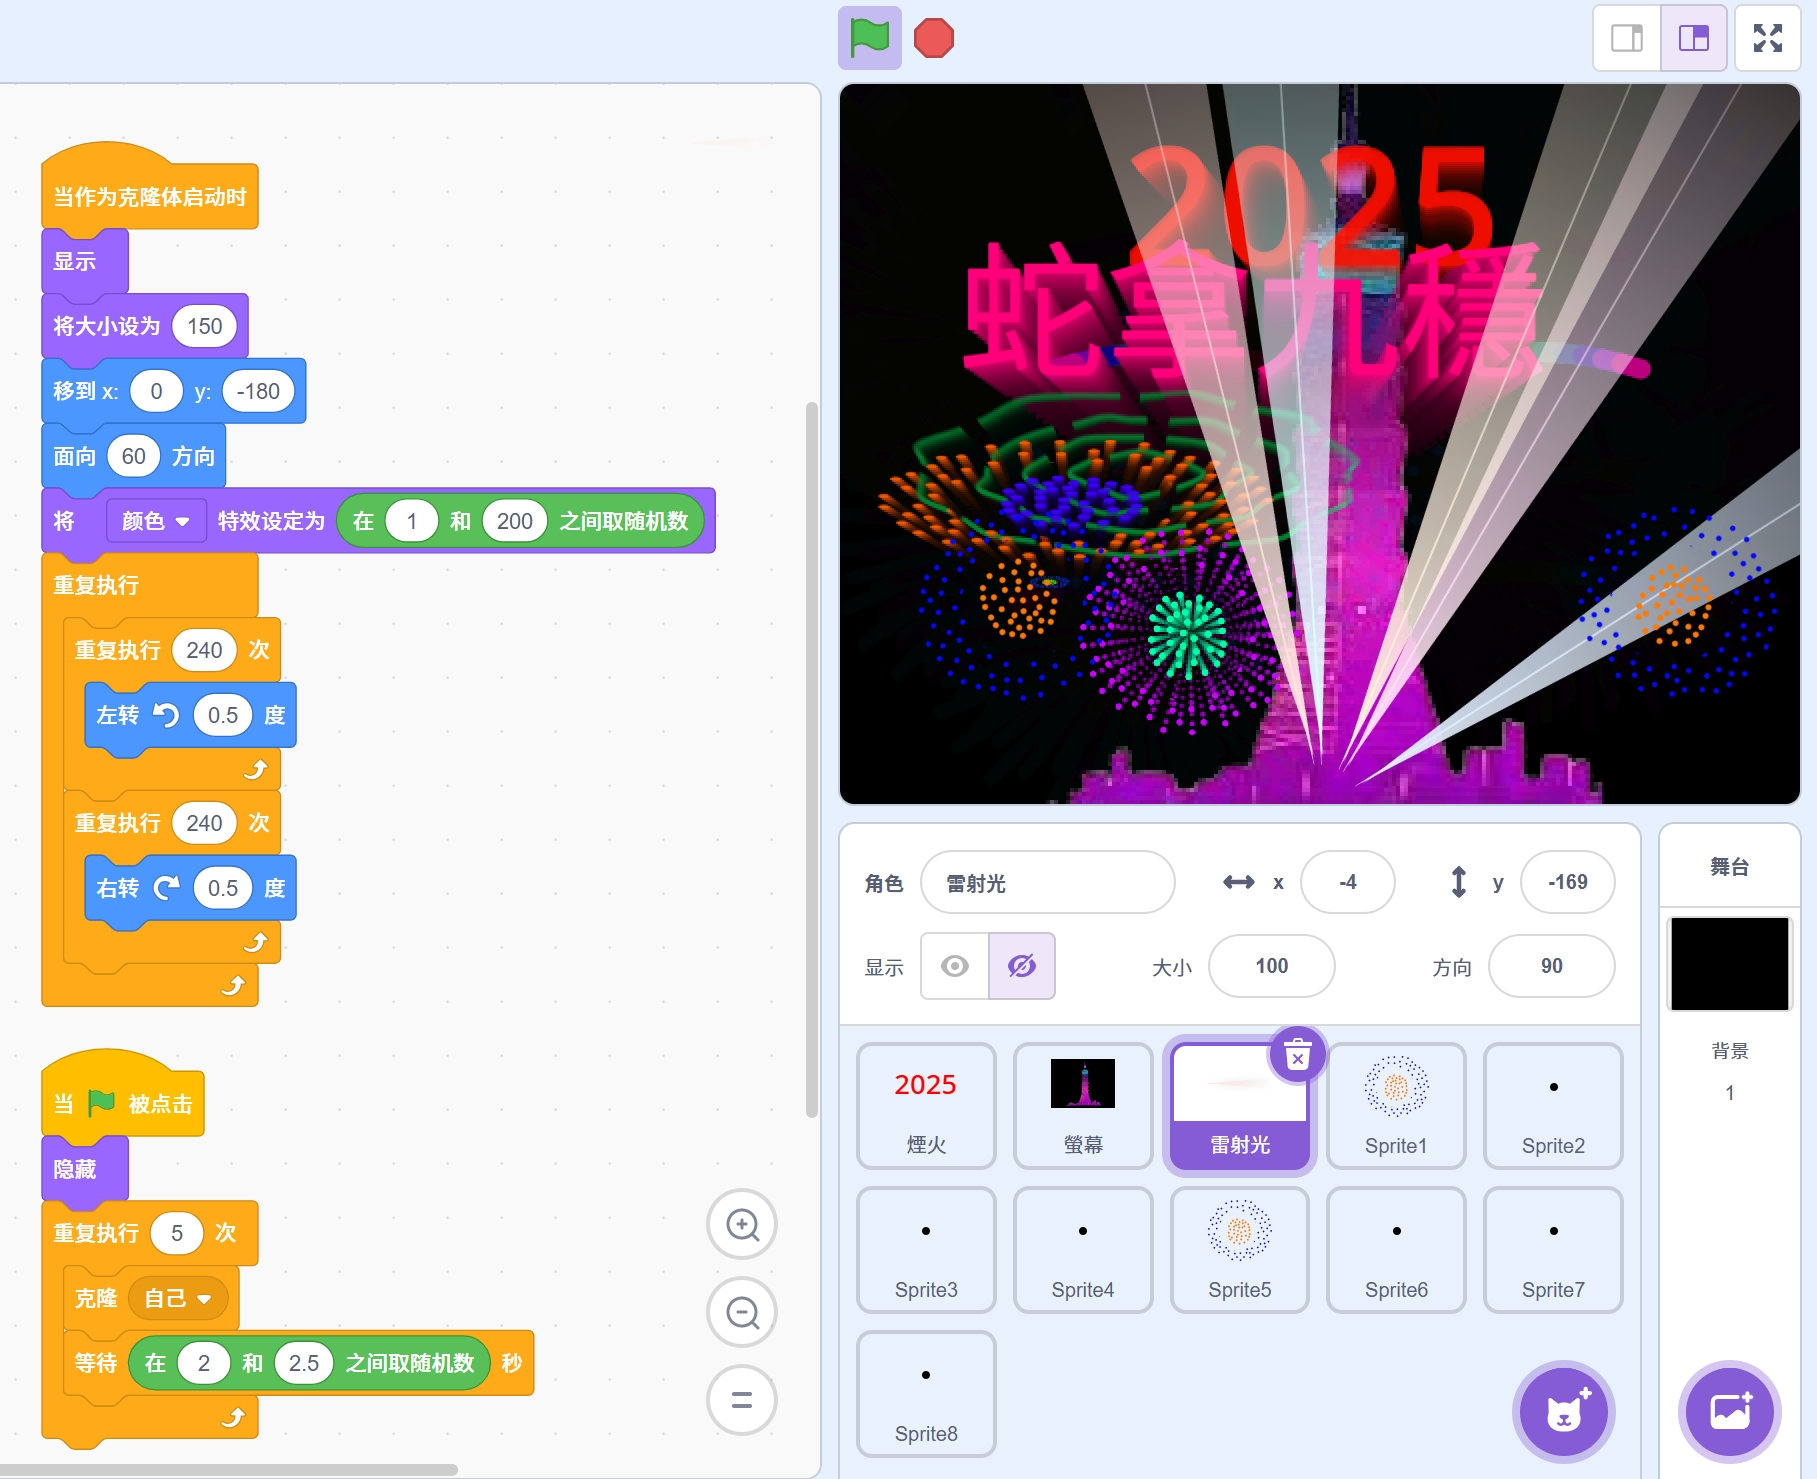Select the stage backdrop thumbnail

1729,964
